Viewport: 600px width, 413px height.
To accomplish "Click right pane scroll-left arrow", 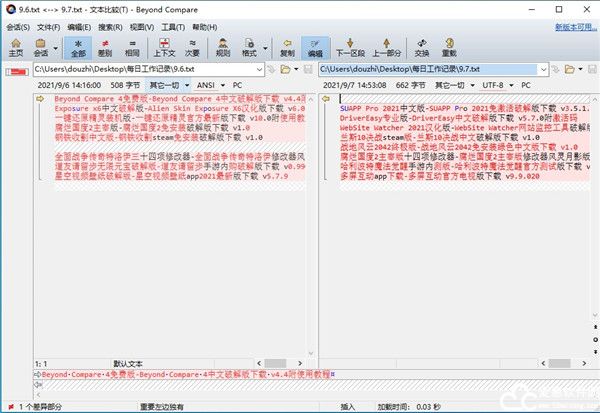I will click(x=543, y=363).
